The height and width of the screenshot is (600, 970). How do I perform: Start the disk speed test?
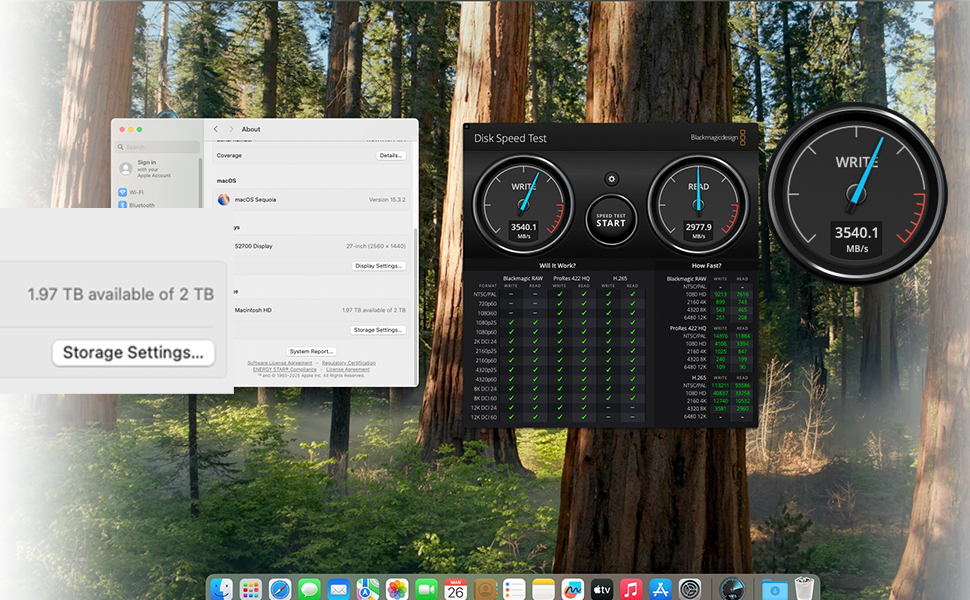coord(611,218)
